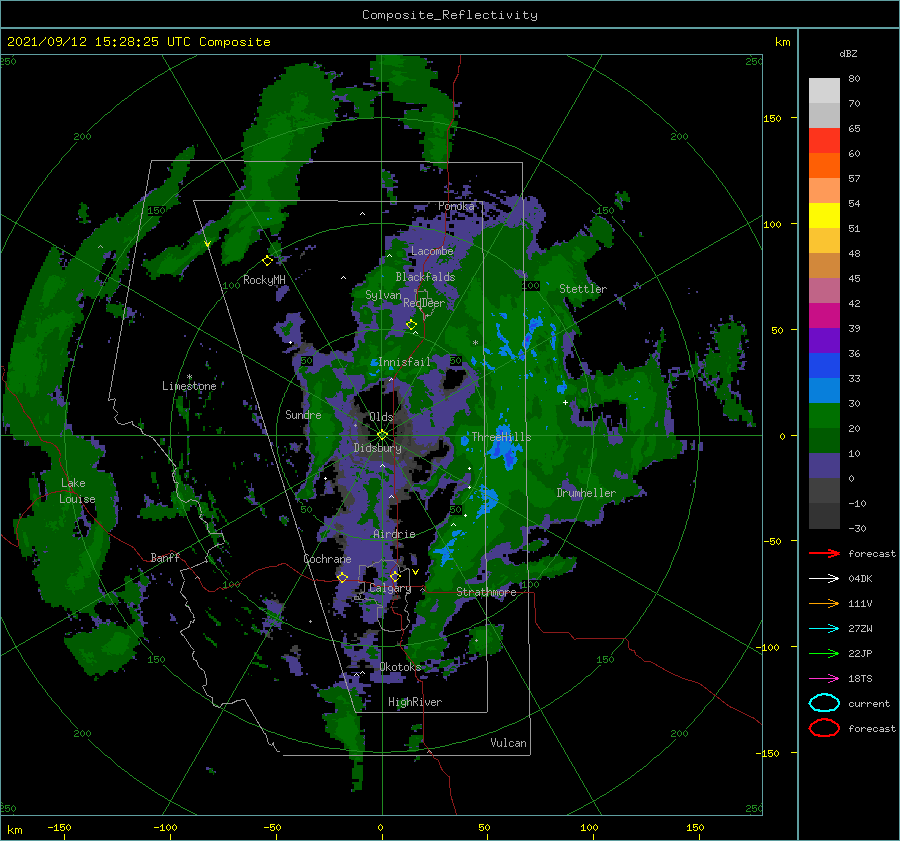900x841 pixels.
Task: Select the white 04DK arrow symbol
Action: click(x=824, y=578)
